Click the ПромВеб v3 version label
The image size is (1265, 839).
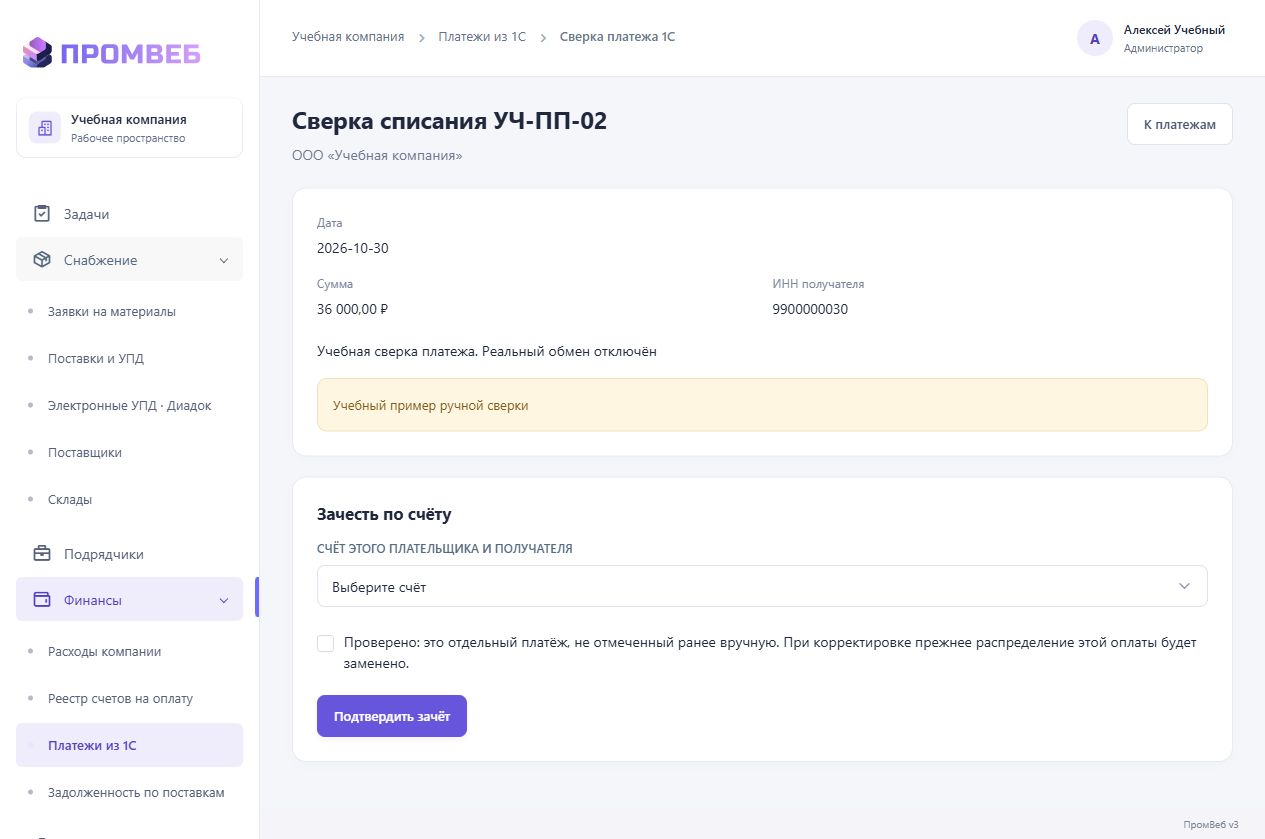(1211, 825)
